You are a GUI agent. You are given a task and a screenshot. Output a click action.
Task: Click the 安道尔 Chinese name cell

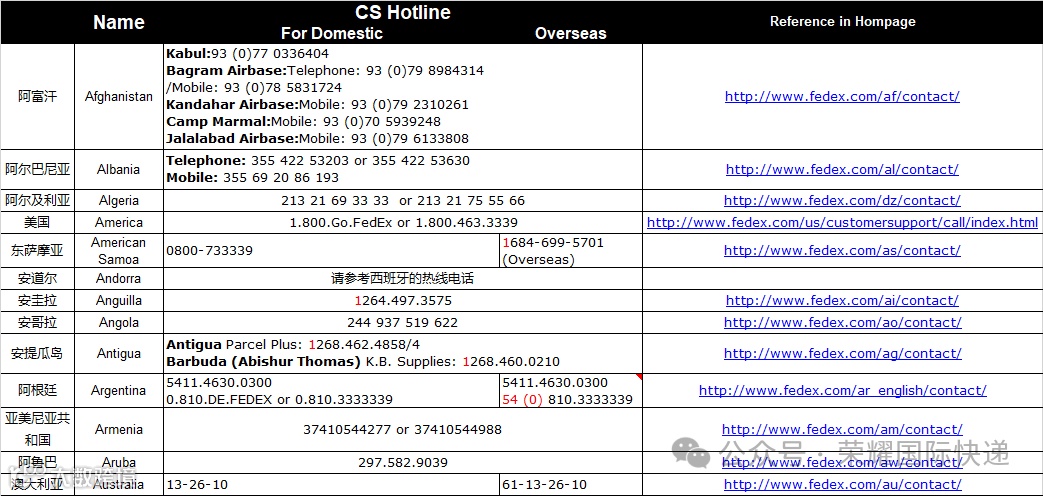[37, 279]
